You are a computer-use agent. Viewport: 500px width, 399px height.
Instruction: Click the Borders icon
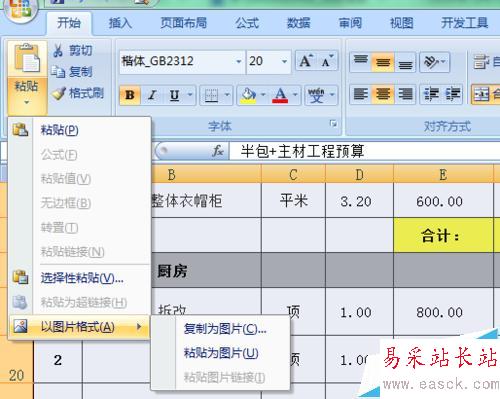point(211,95)
